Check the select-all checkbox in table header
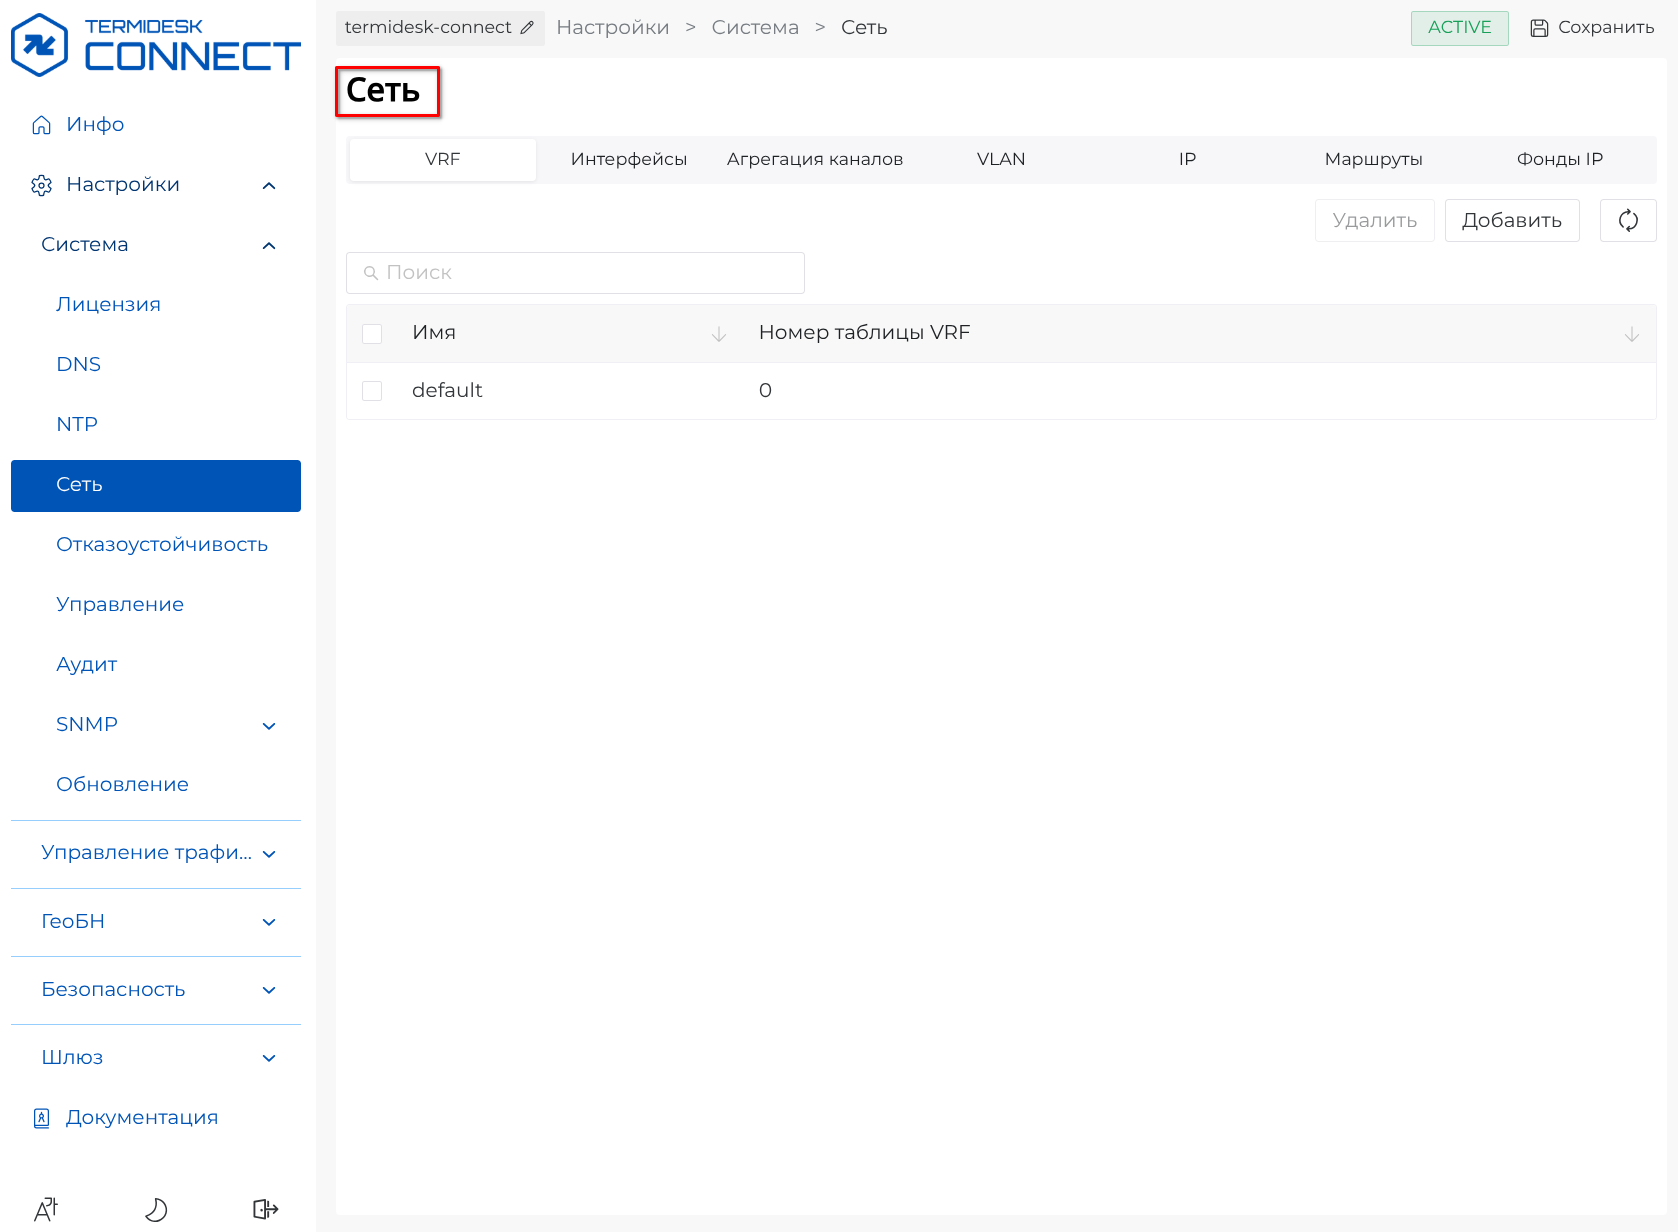 372,334
